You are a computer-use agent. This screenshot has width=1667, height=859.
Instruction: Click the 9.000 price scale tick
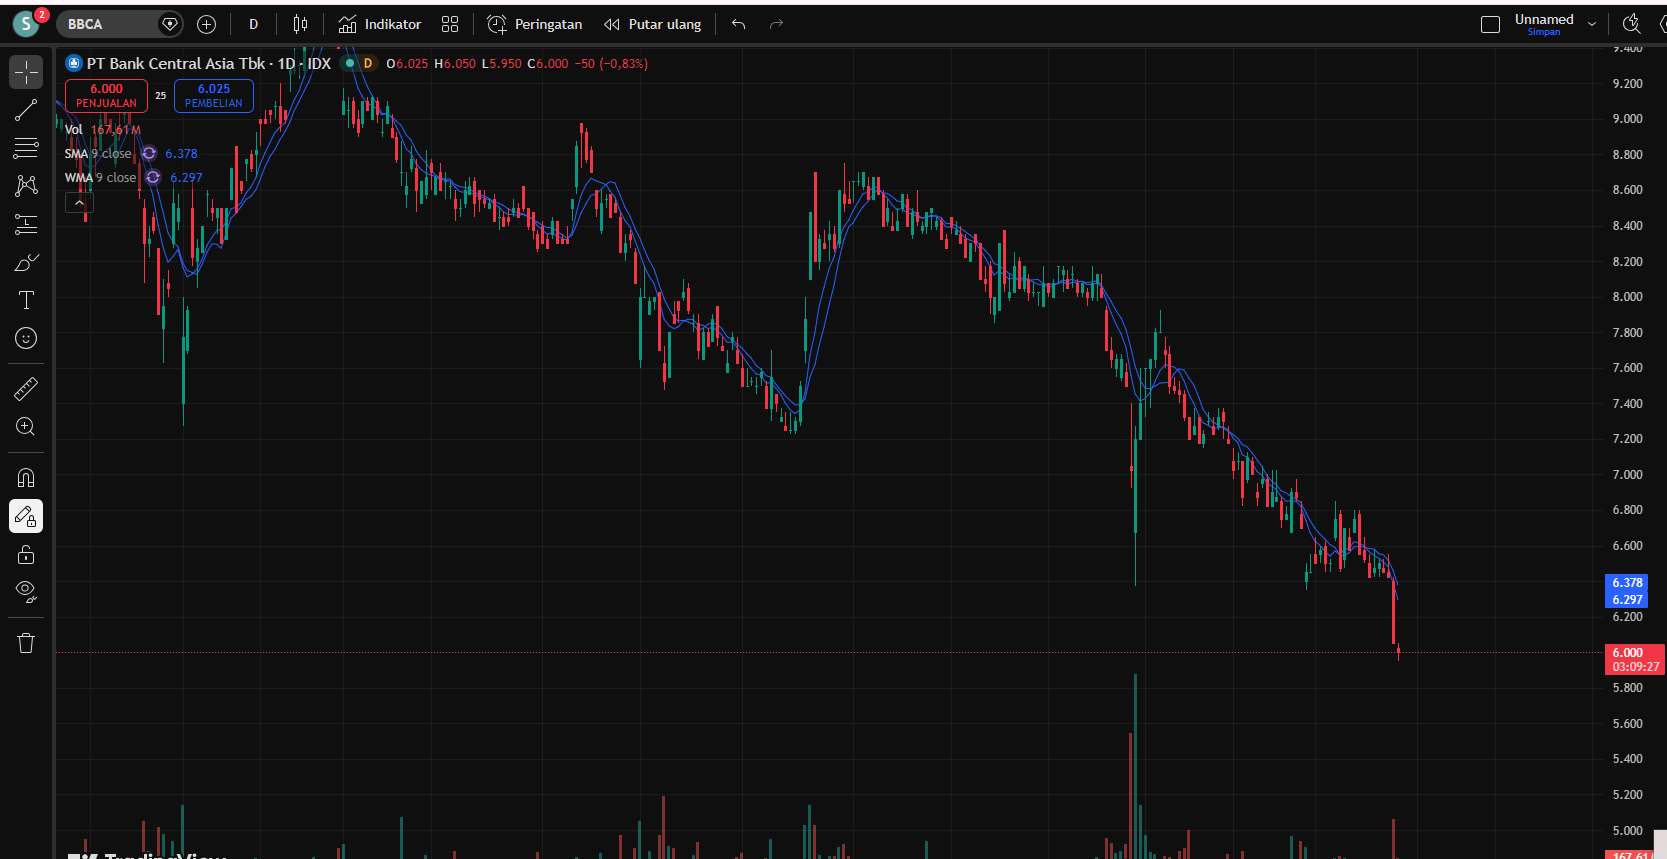coord(1627,119)
